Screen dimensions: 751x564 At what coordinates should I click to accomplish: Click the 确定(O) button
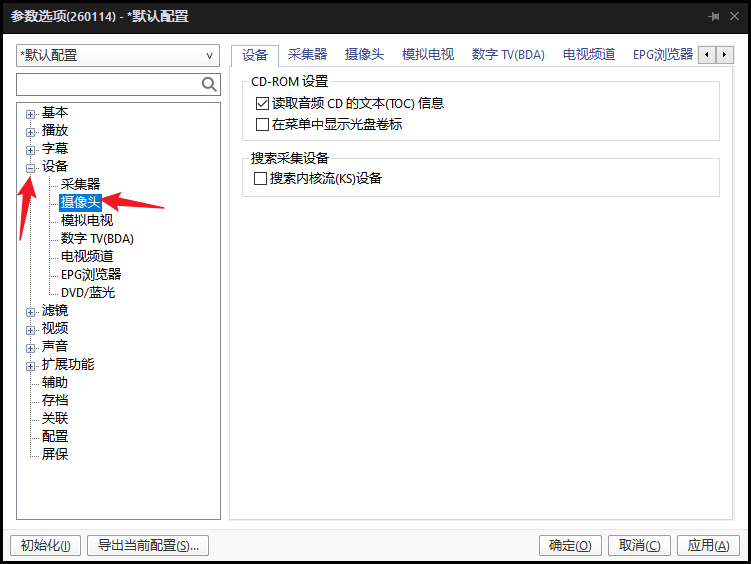tap(570, 545)
